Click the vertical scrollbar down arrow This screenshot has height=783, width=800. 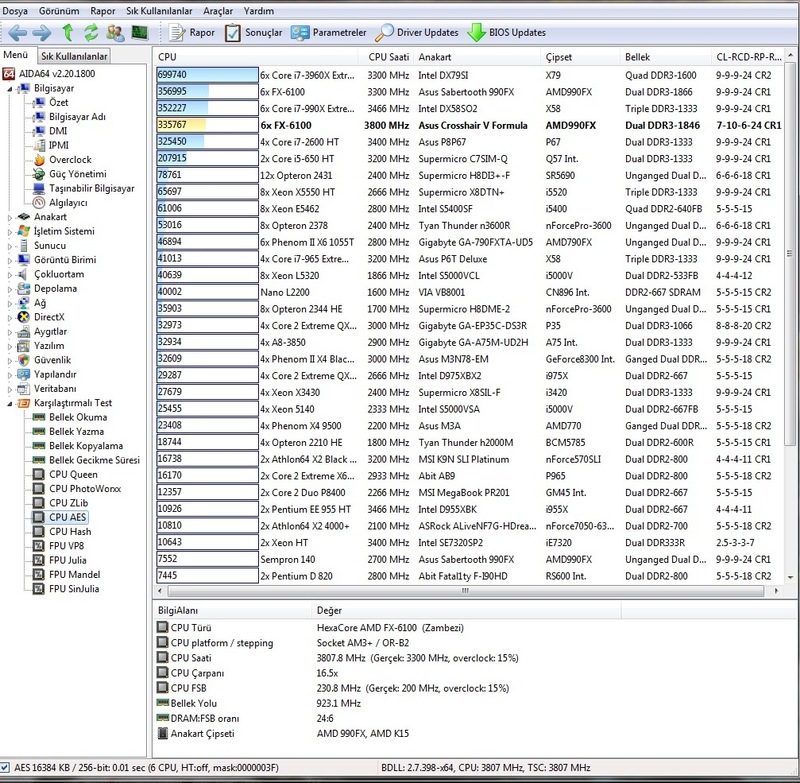(790, 577)
